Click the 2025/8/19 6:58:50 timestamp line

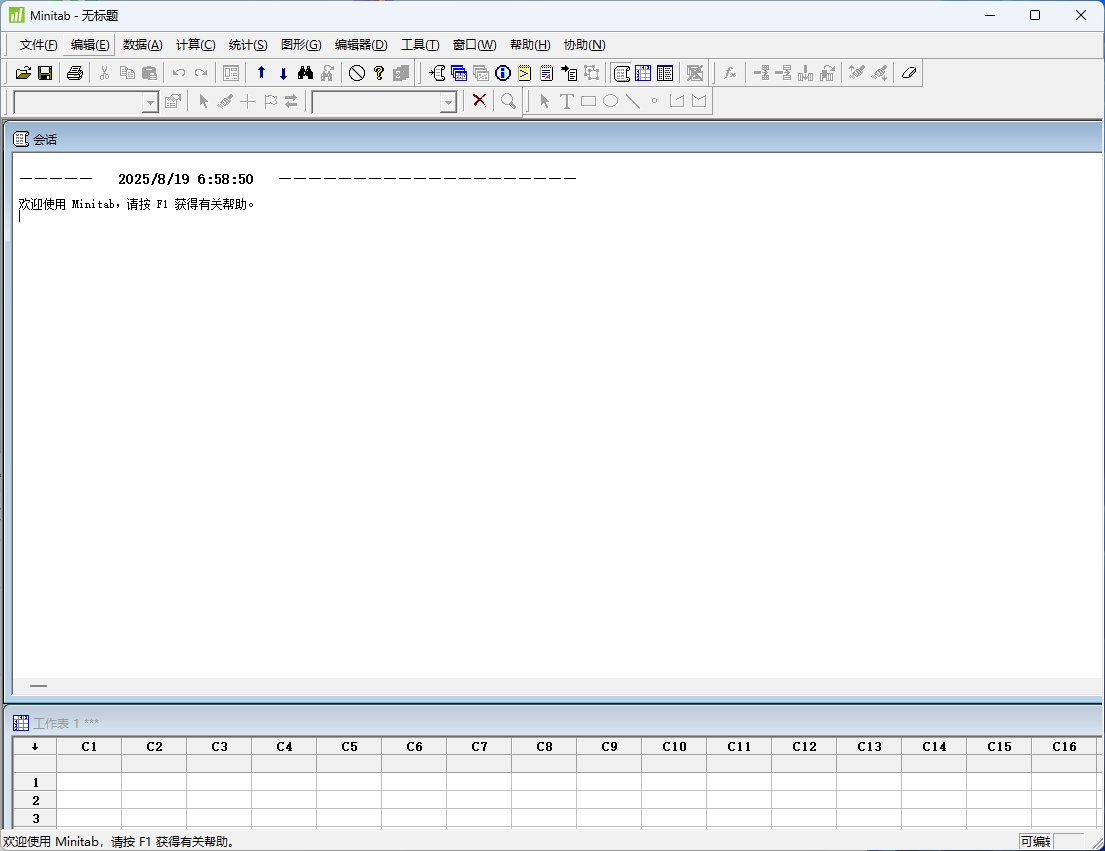coord(185,179)
